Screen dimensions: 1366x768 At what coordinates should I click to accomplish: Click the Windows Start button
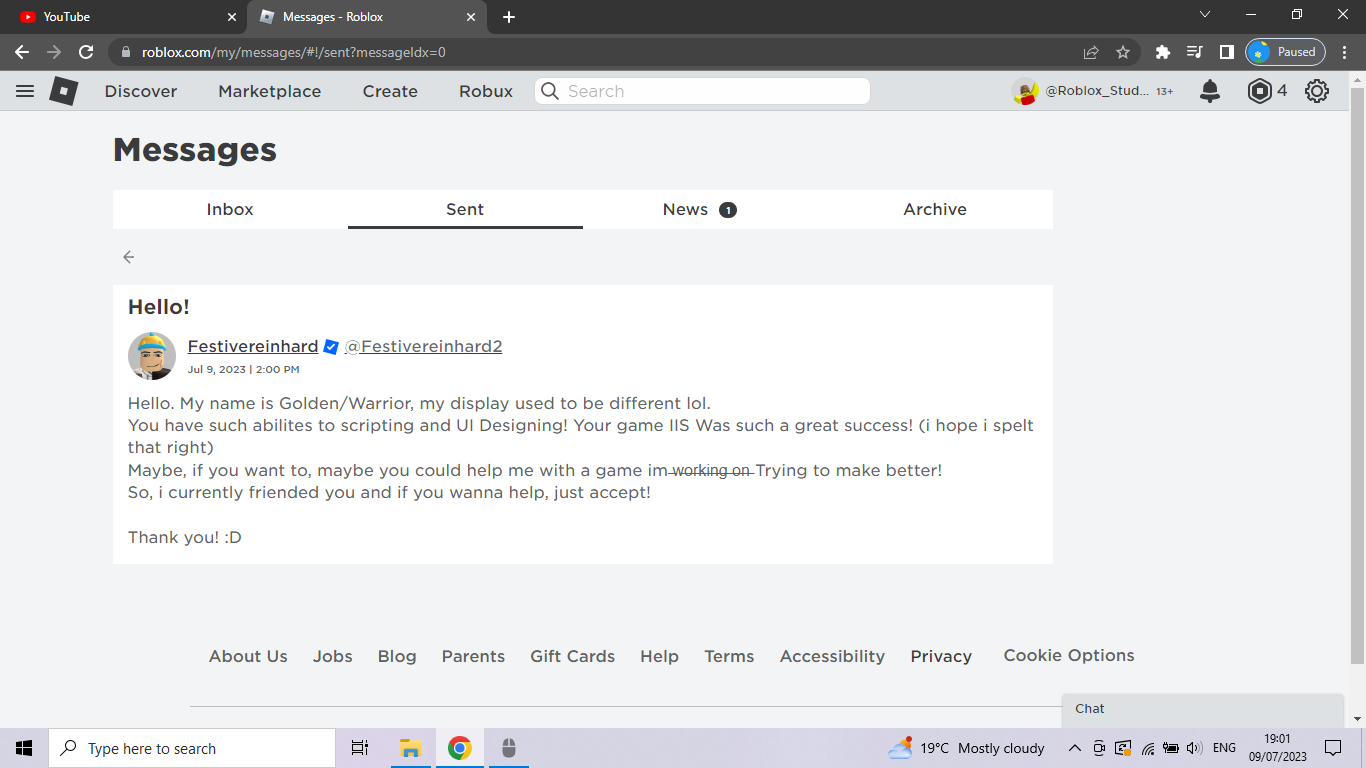coord(24,748)
